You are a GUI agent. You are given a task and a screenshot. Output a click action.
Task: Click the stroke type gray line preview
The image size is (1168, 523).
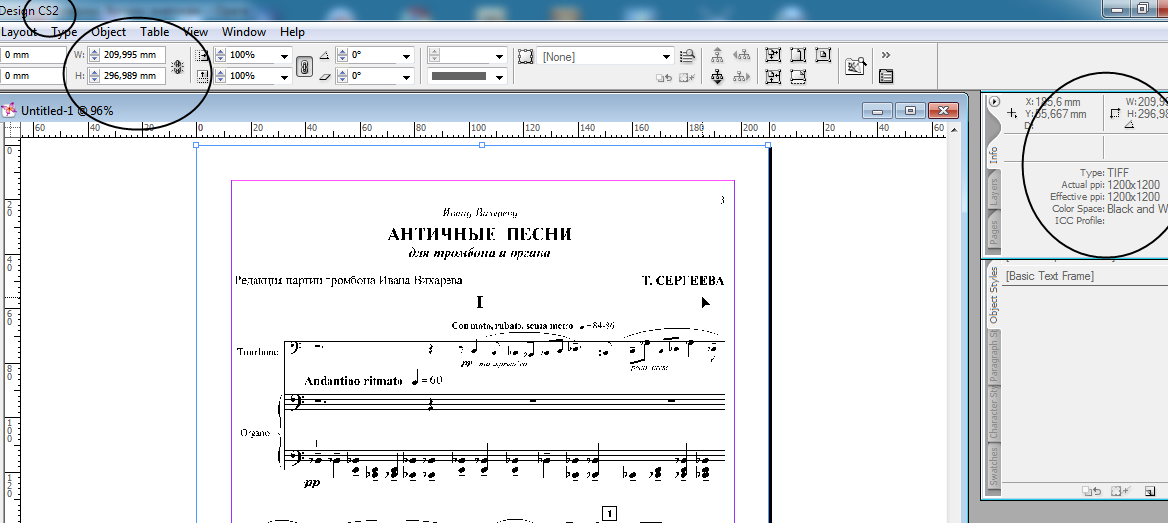[x=459, y=76]
